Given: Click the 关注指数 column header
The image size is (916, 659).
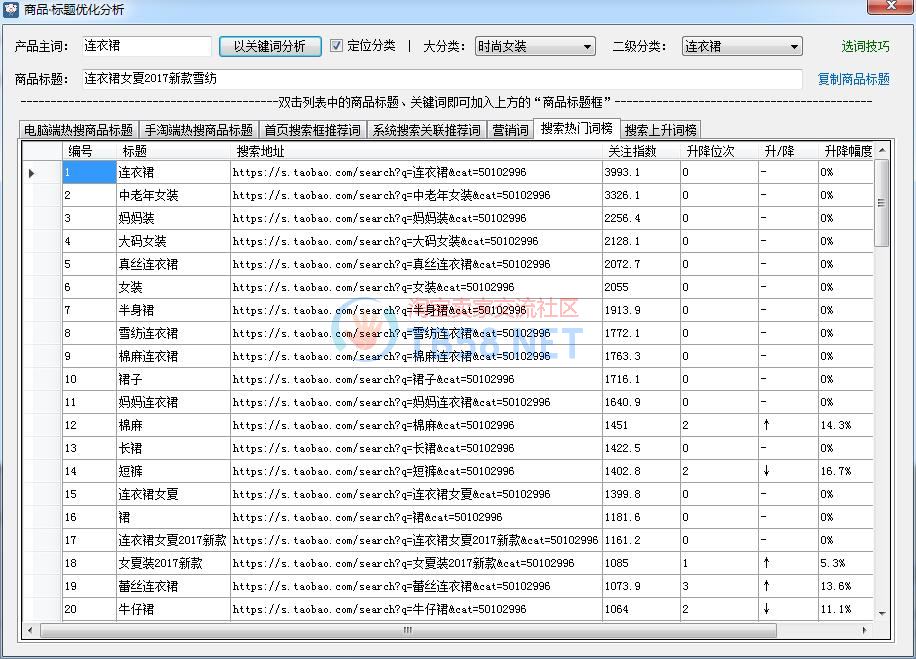Looking at the screenshot, I should click(x=632, y=151).
